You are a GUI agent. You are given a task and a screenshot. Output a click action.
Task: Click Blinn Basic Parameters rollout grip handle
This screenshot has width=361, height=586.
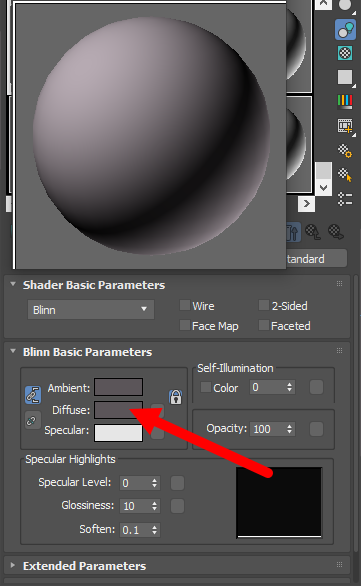pyautogui.click(x=339, y=351)
